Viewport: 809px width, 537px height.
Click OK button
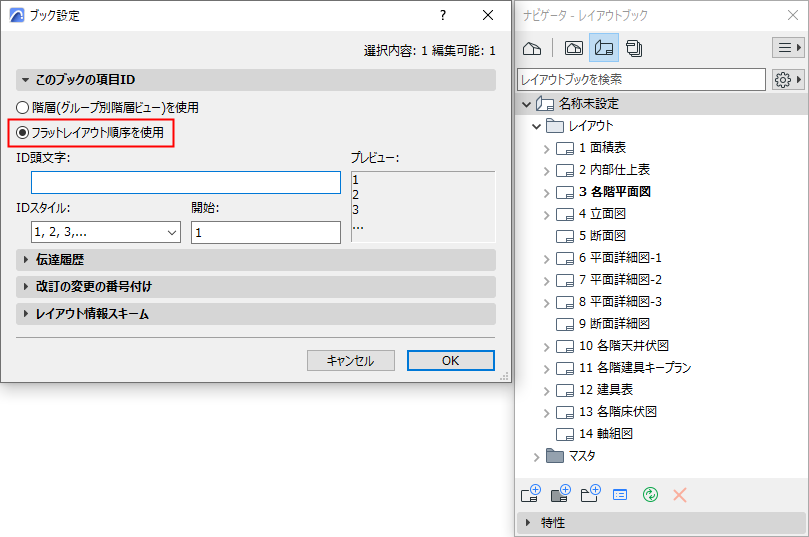pyautogui.click(x=450, y=361)
